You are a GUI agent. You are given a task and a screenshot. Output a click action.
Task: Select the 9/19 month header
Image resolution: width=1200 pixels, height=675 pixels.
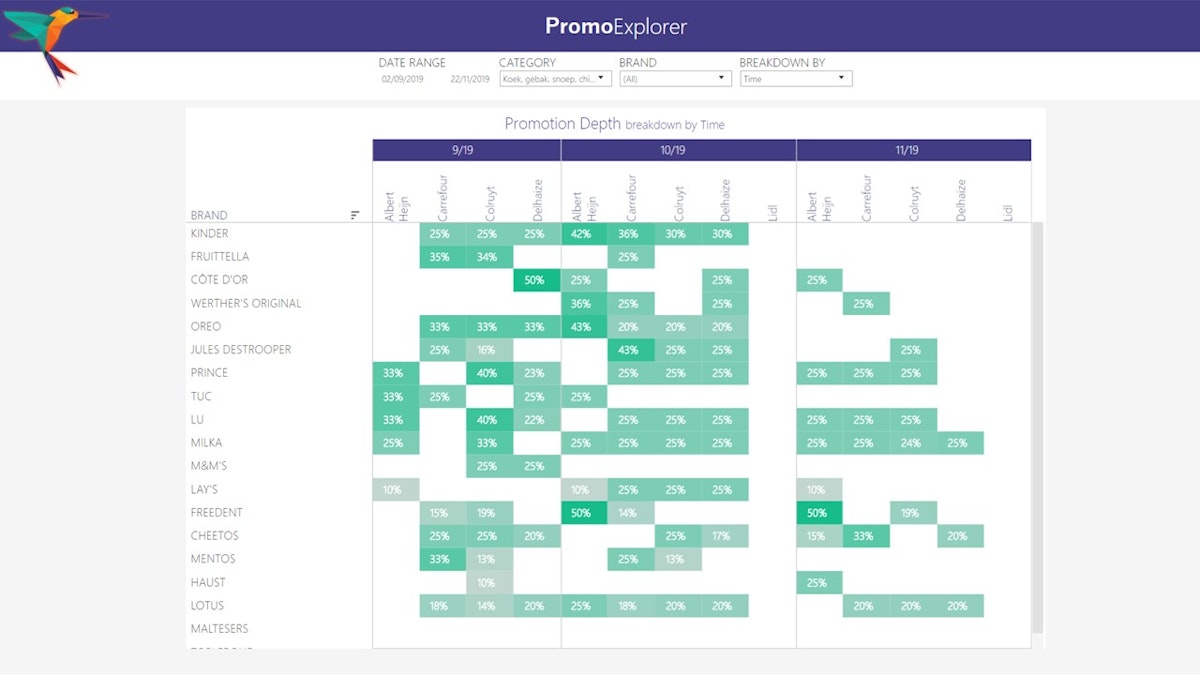466,150
